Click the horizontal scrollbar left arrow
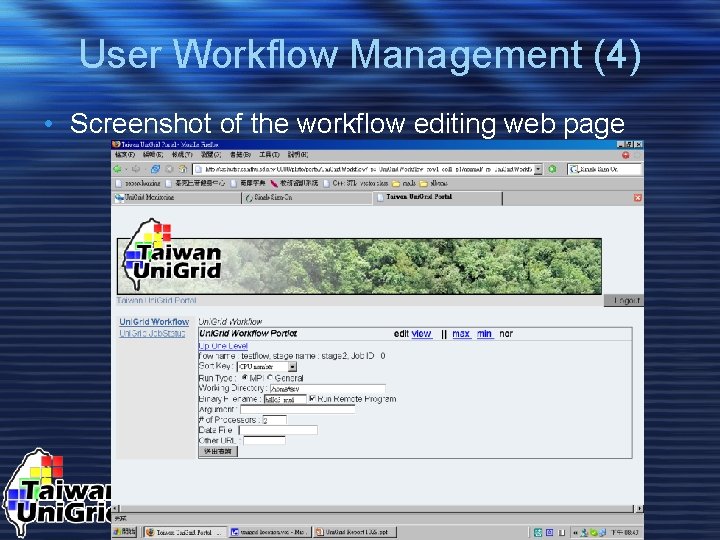 [115, 508]
